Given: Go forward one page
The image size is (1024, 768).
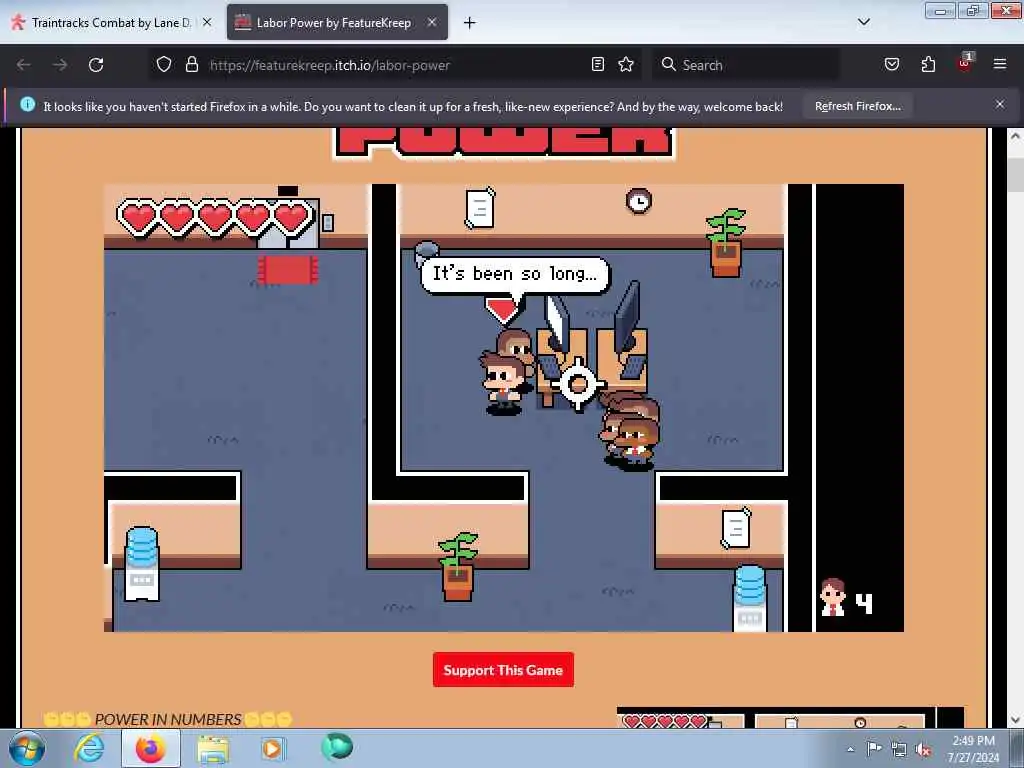Looking at the screenshot, I should pyautogui.click(x=59, y=65).
